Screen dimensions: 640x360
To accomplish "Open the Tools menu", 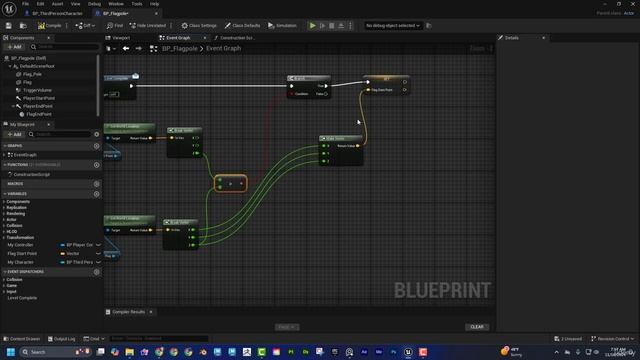I will [x=137, y=4].
